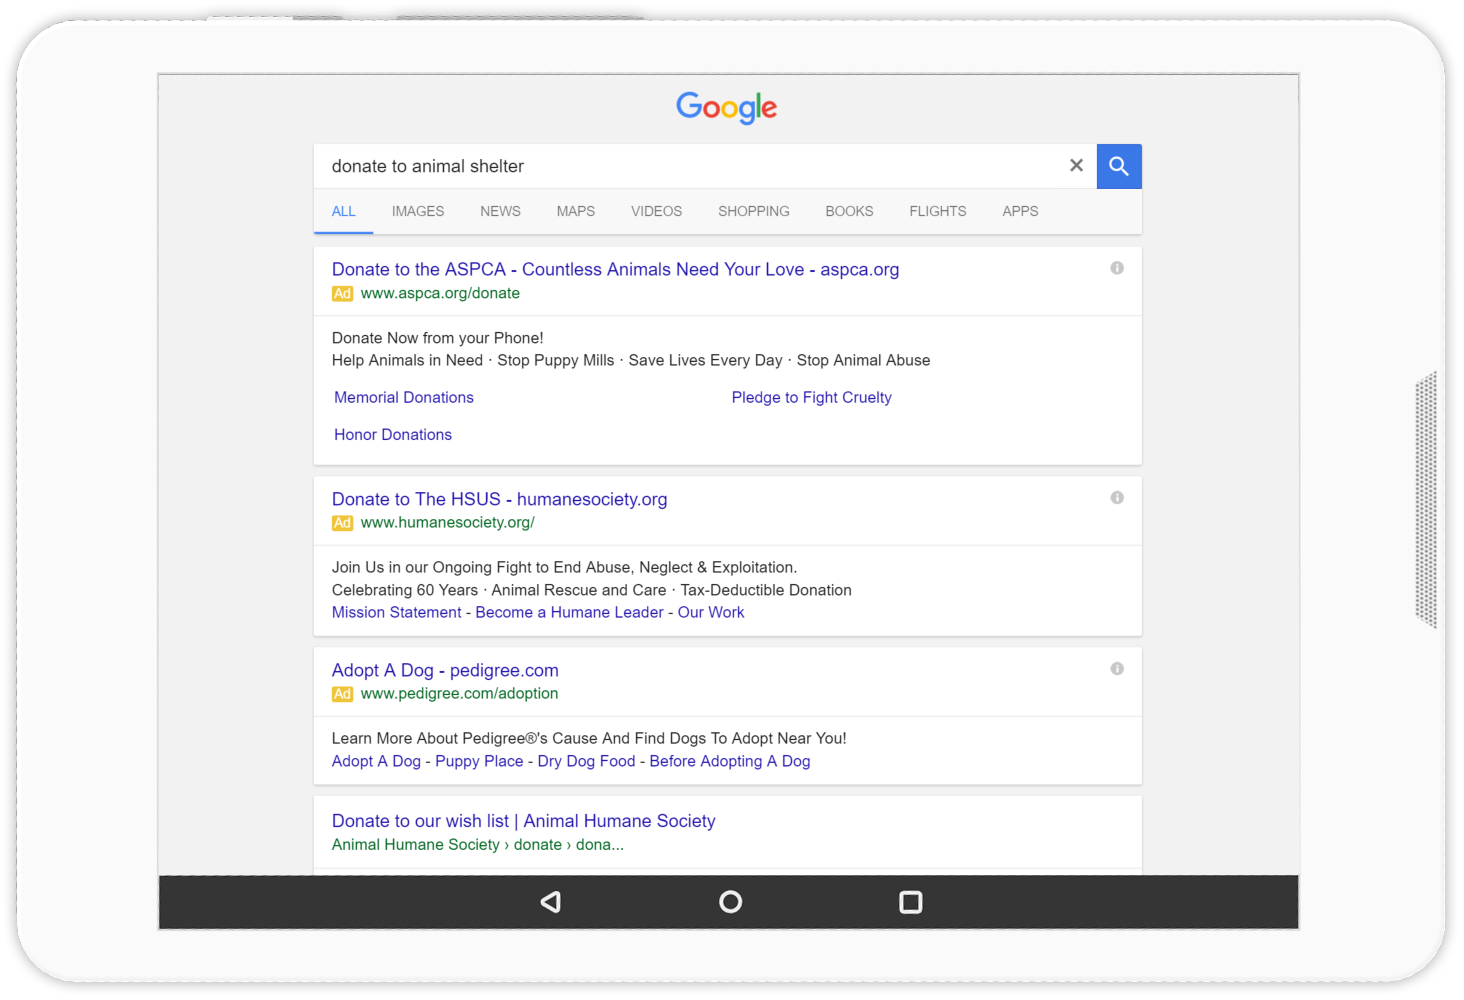Click the Google logo

tap(727, 107)
